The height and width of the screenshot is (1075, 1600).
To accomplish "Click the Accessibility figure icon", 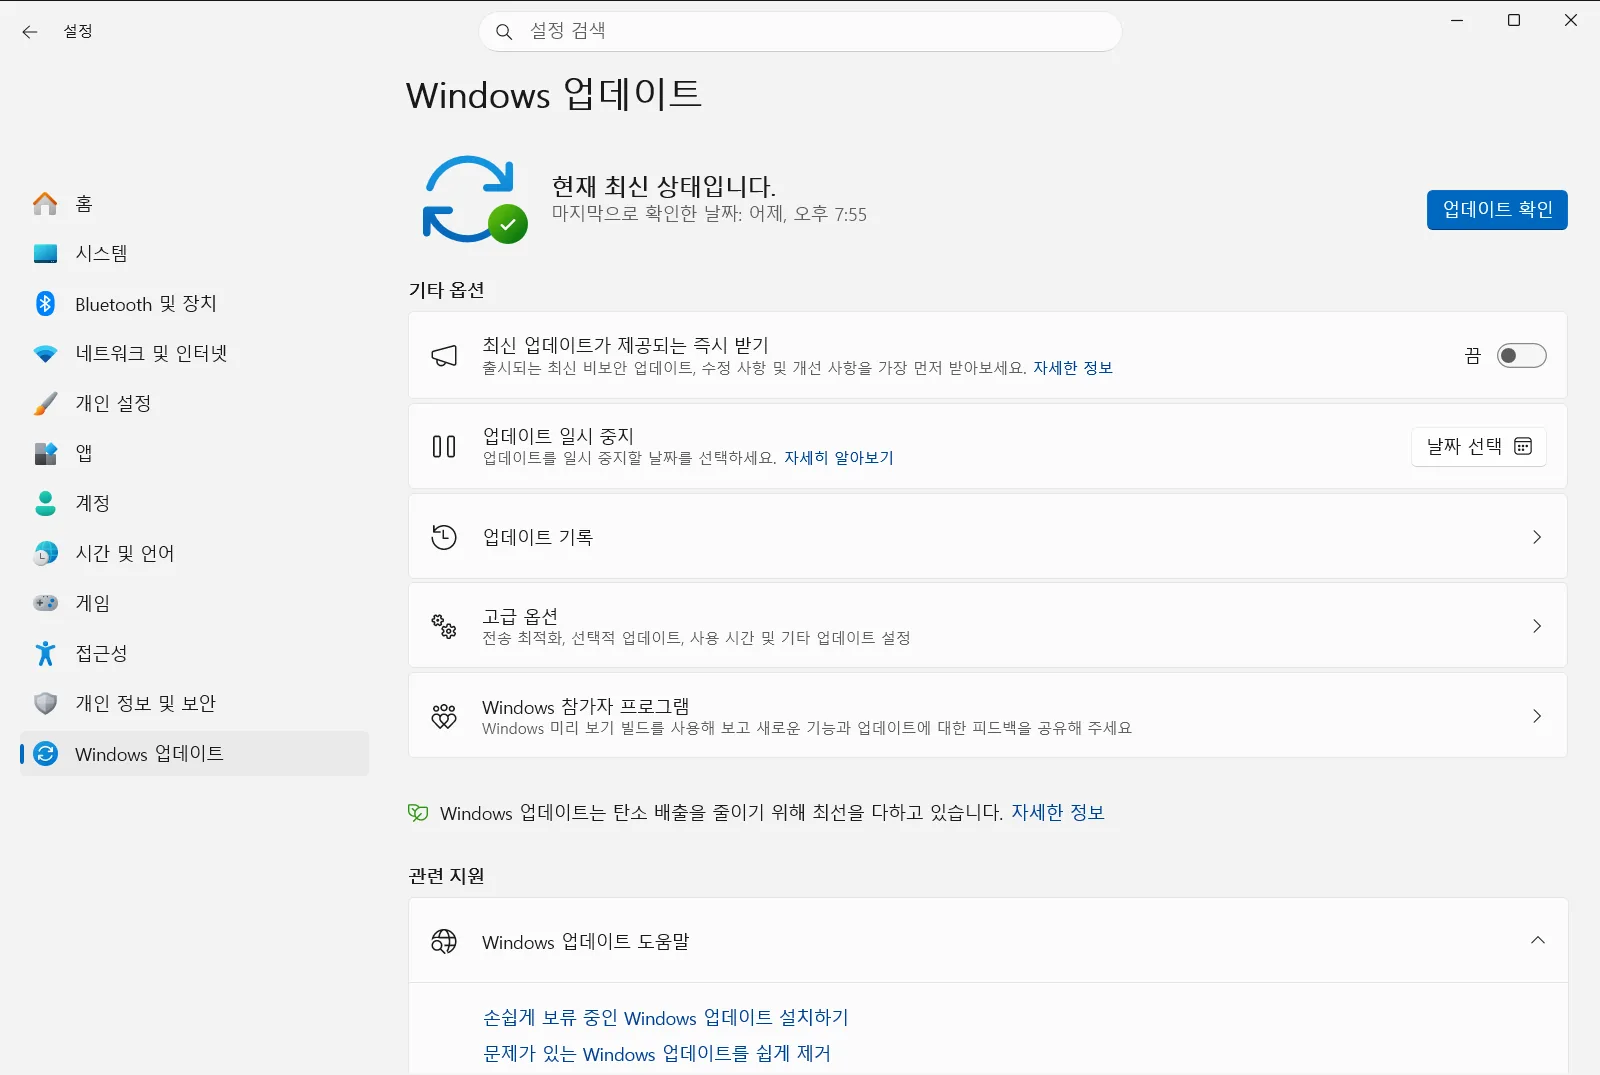I will coord(45,653).
